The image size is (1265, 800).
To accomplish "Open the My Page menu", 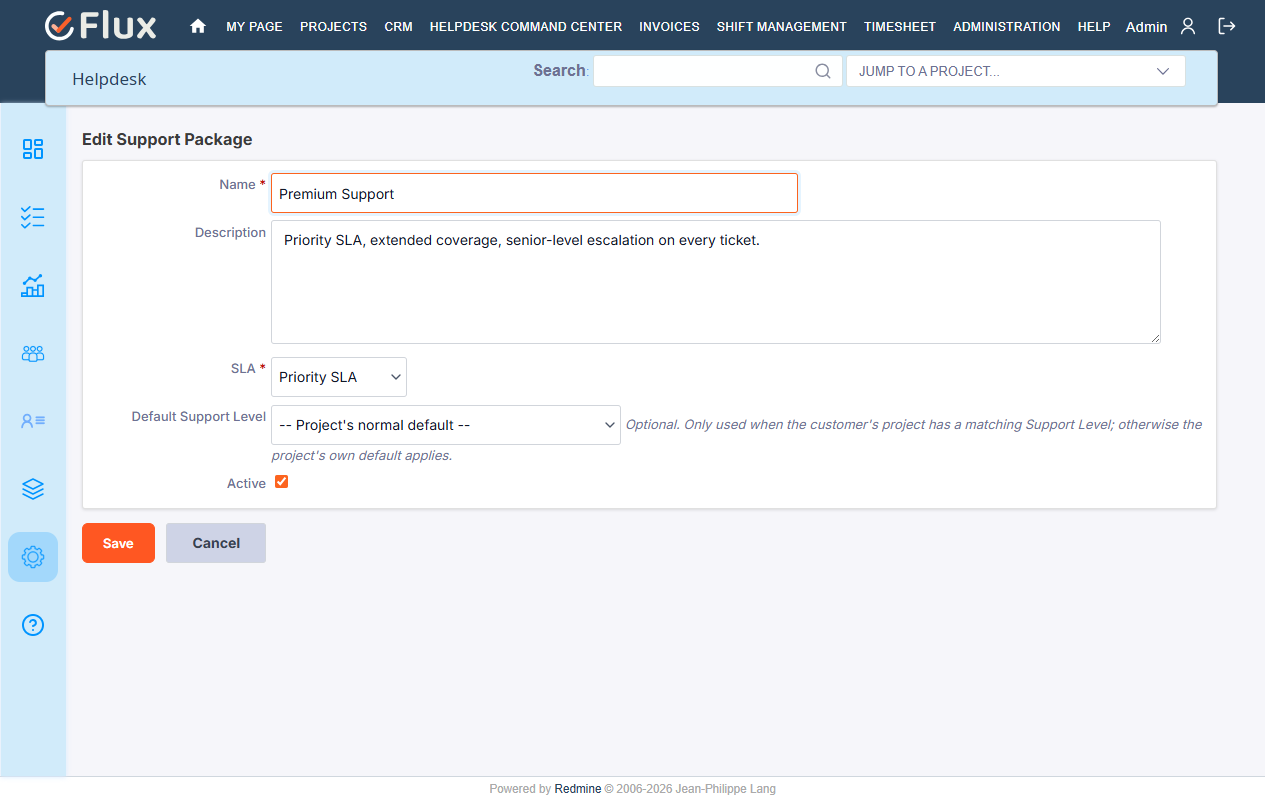I will (254, 27).
